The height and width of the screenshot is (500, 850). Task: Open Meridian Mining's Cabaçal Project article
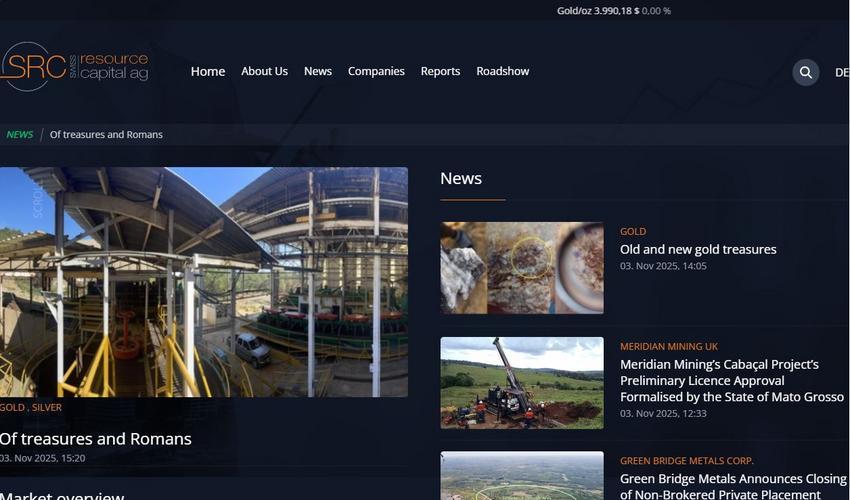732,381
